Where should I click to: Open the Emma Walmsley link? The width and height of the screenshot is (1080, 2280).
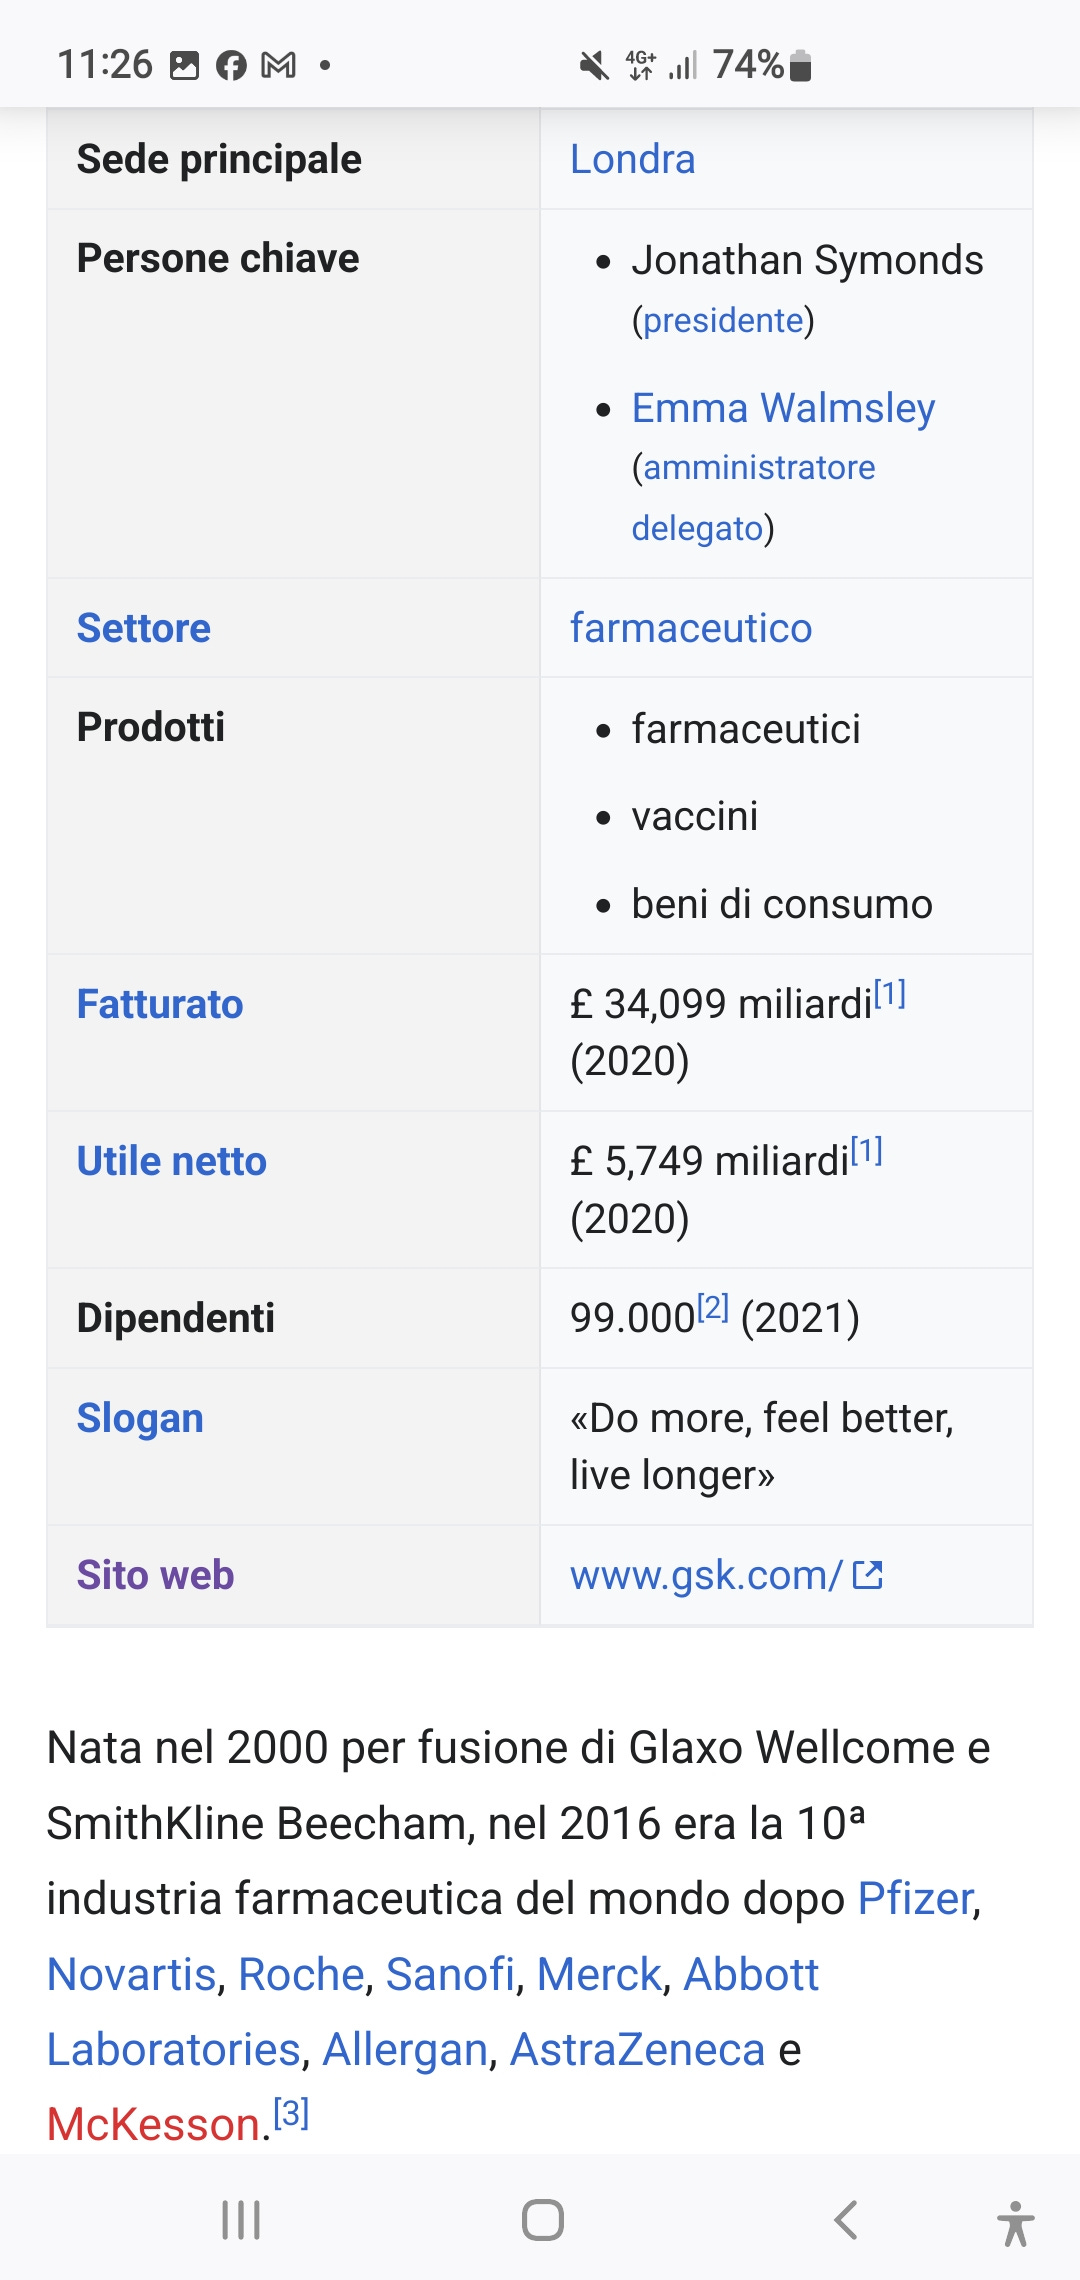click(783, 408)
